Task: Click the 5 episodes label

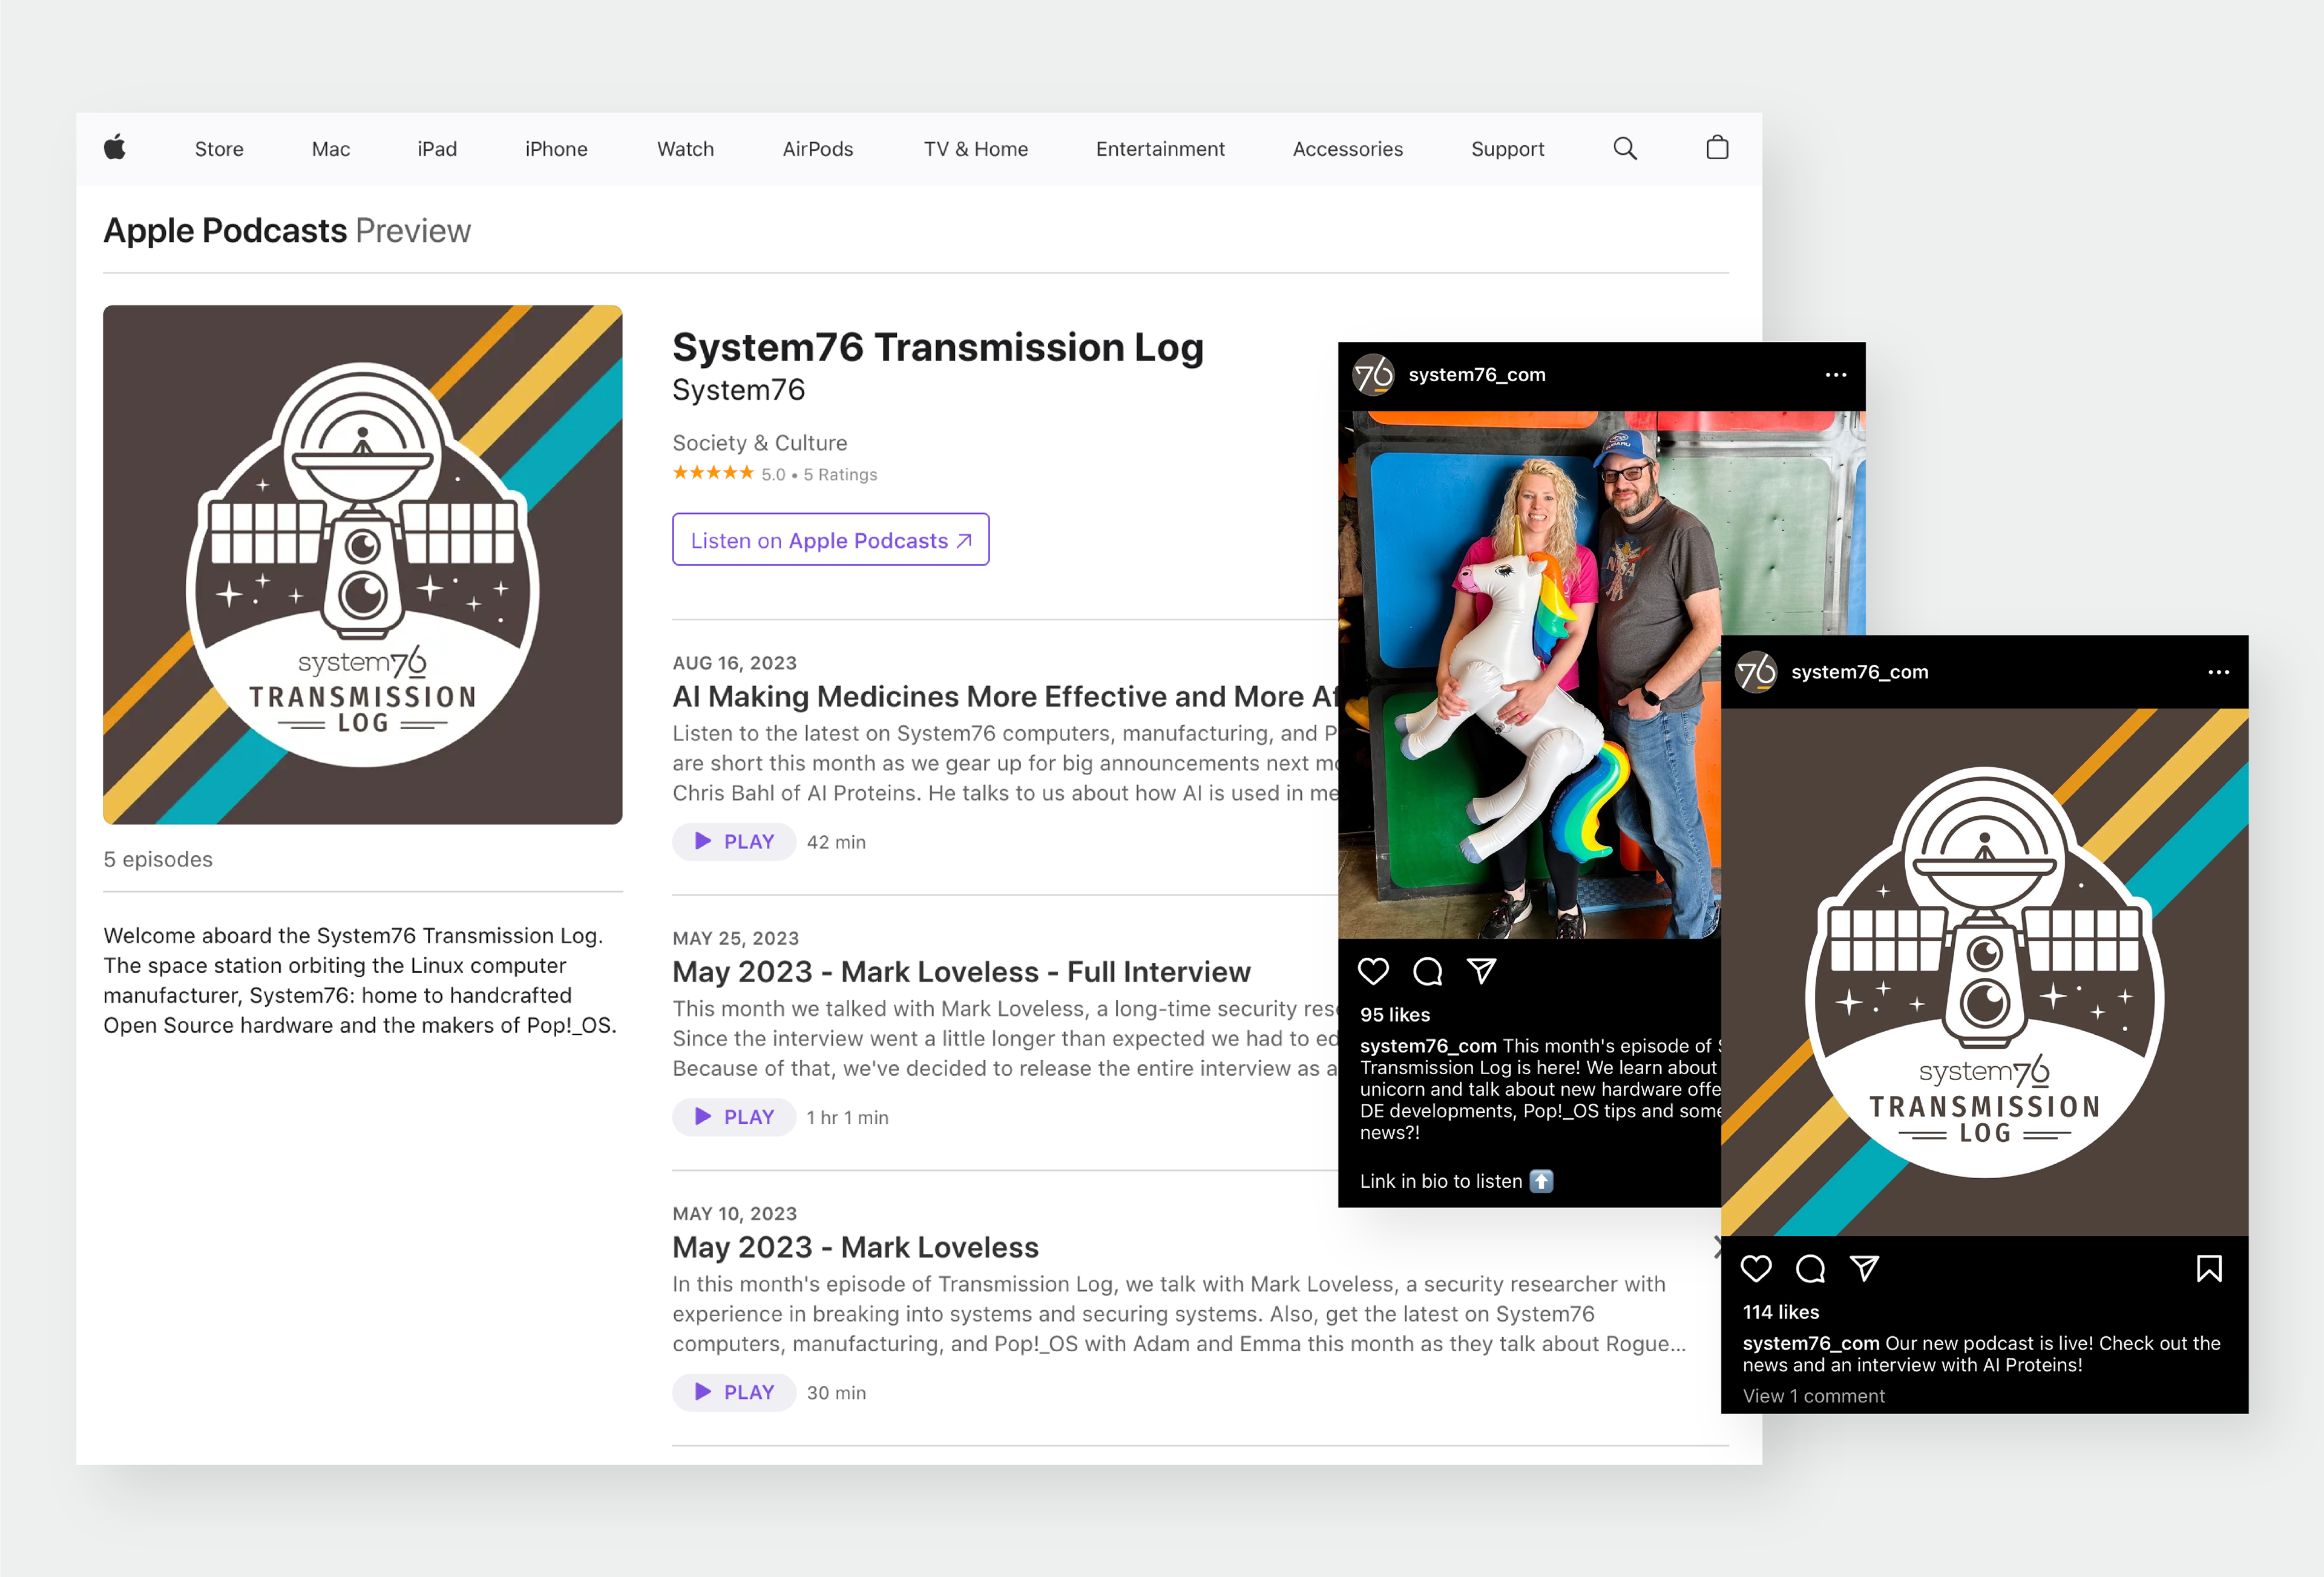Action: [x=158, y=859]
